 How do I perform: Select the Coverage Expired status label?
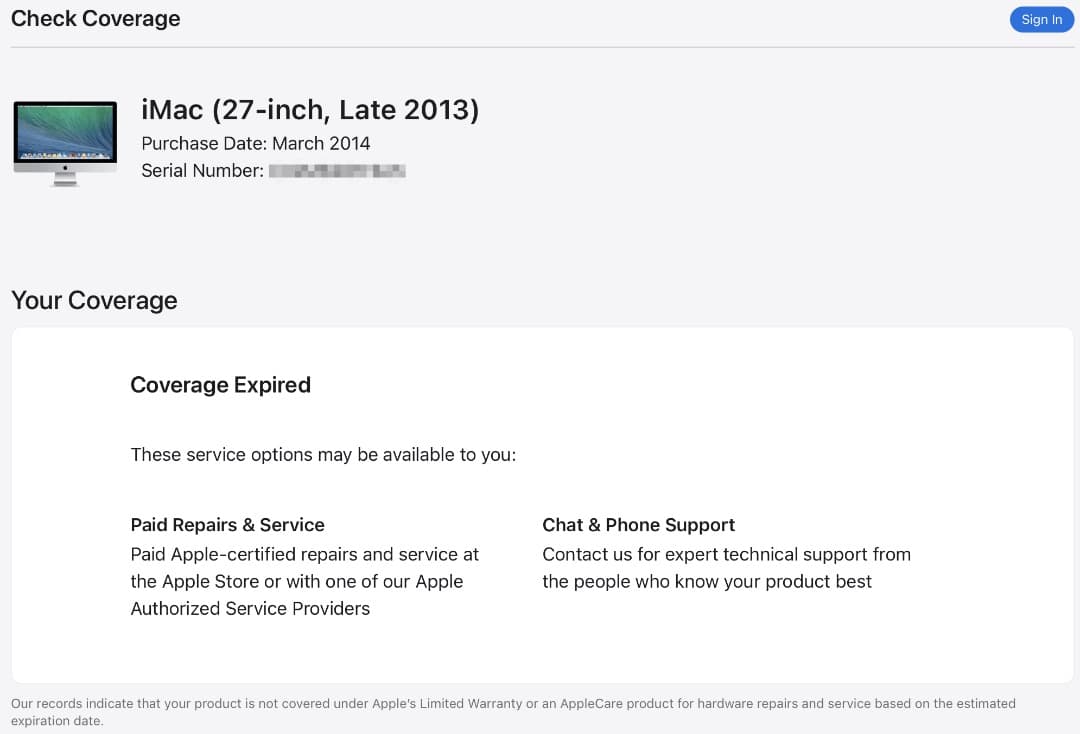[x=220, y=384]
